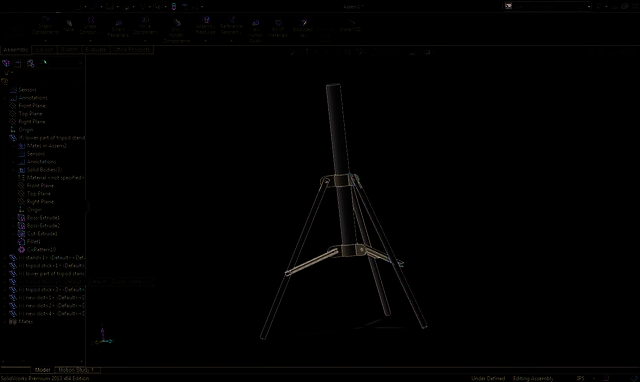
Task: Open the Bill of Materials tool
Action: (278, 29)
